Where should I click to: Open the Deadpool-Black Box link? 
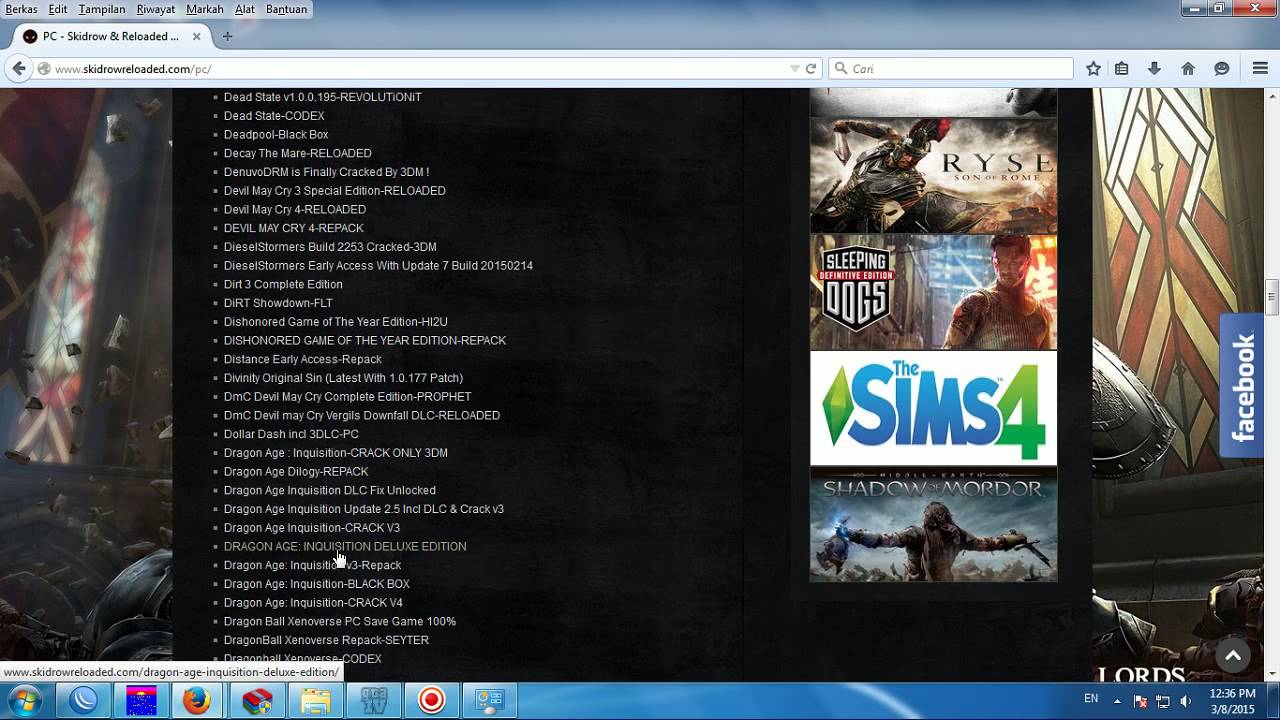pos(276,134)
